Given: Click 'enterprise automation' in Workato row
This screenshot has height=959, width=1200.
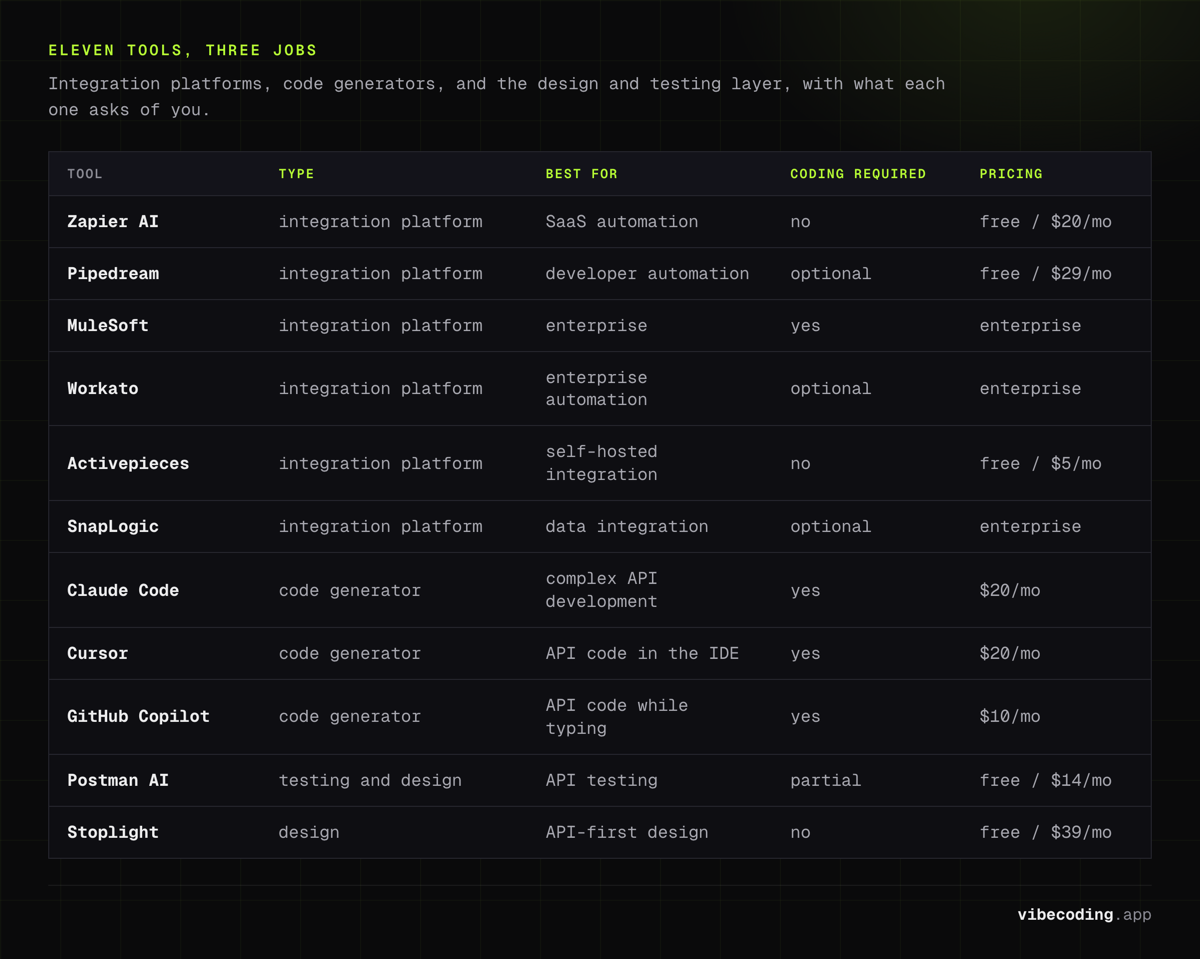Looking at the screenshot, I should click(x=596, y=389).
